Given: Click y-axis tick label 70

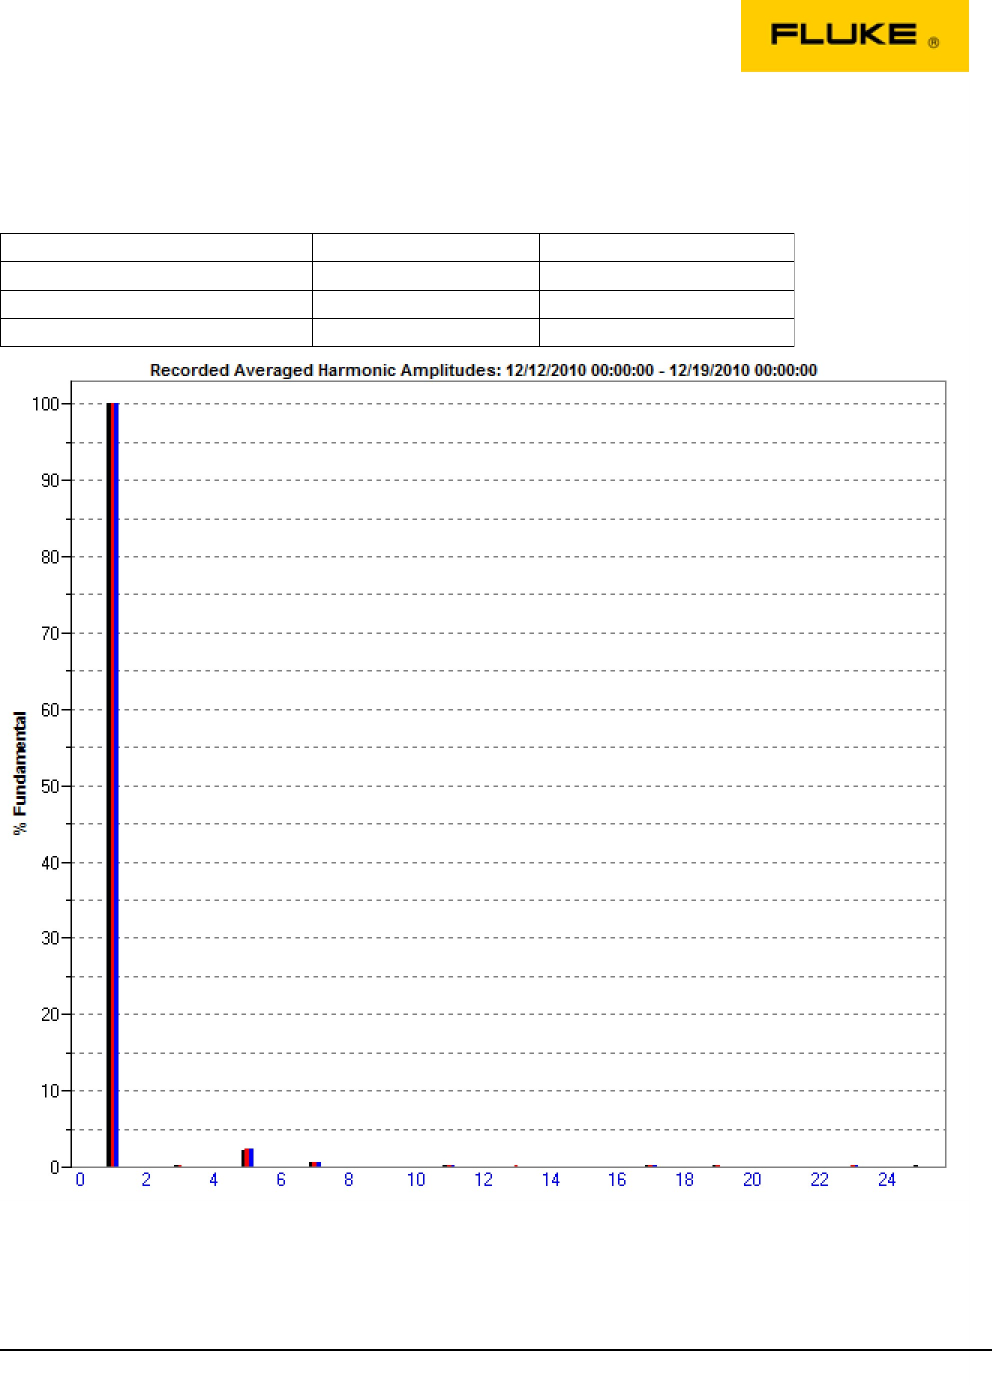Looking at the screenshot, I should [x=50, y=633].
